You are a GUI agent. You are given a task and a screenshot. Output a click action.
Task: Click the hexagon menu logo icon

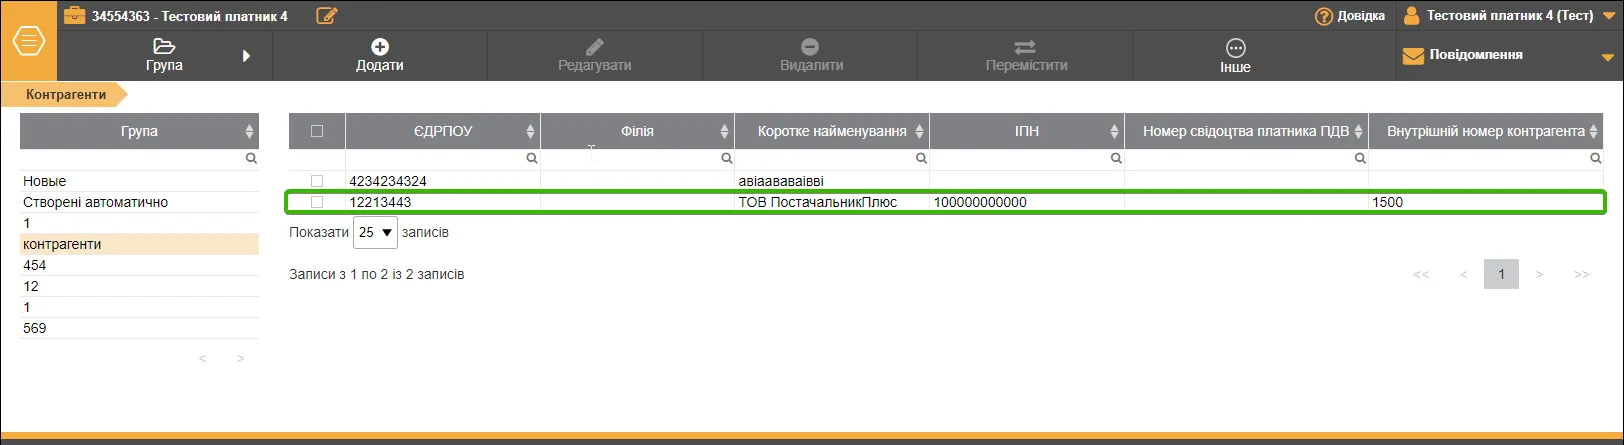pos(29,42)
